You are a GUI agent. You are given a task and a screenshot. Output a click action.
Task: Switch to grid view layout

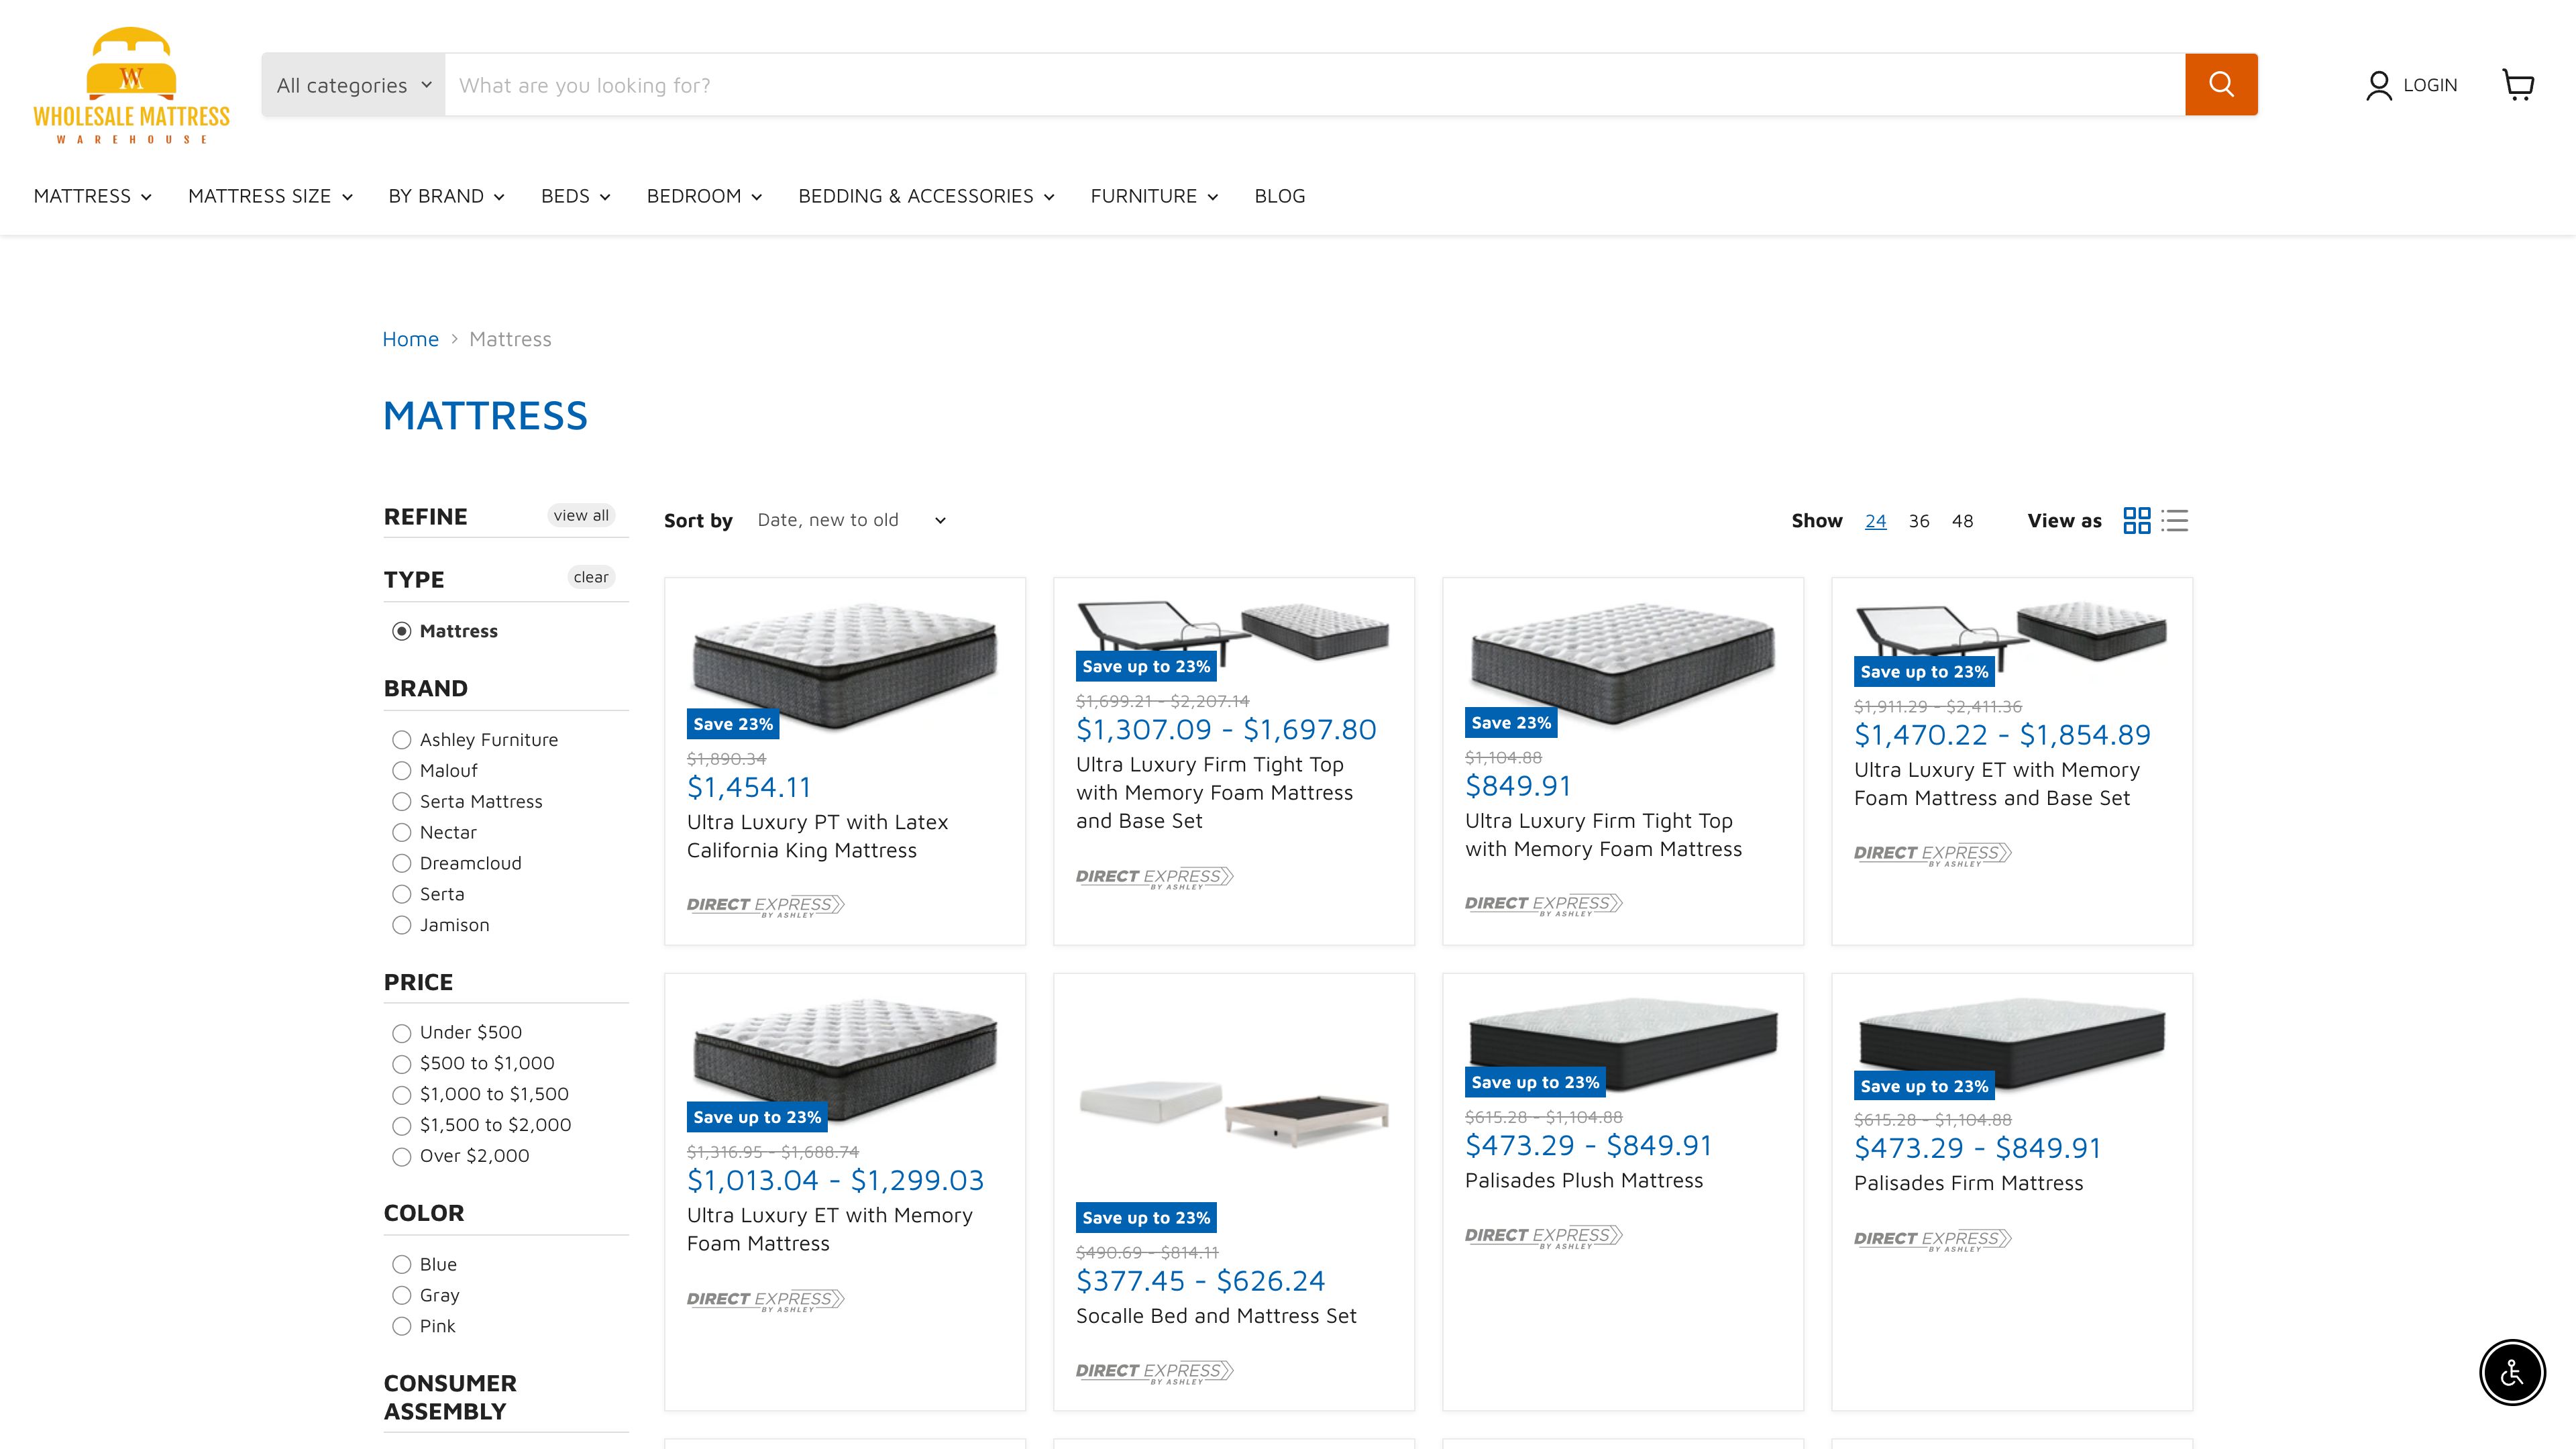[x=2137, y=521]
